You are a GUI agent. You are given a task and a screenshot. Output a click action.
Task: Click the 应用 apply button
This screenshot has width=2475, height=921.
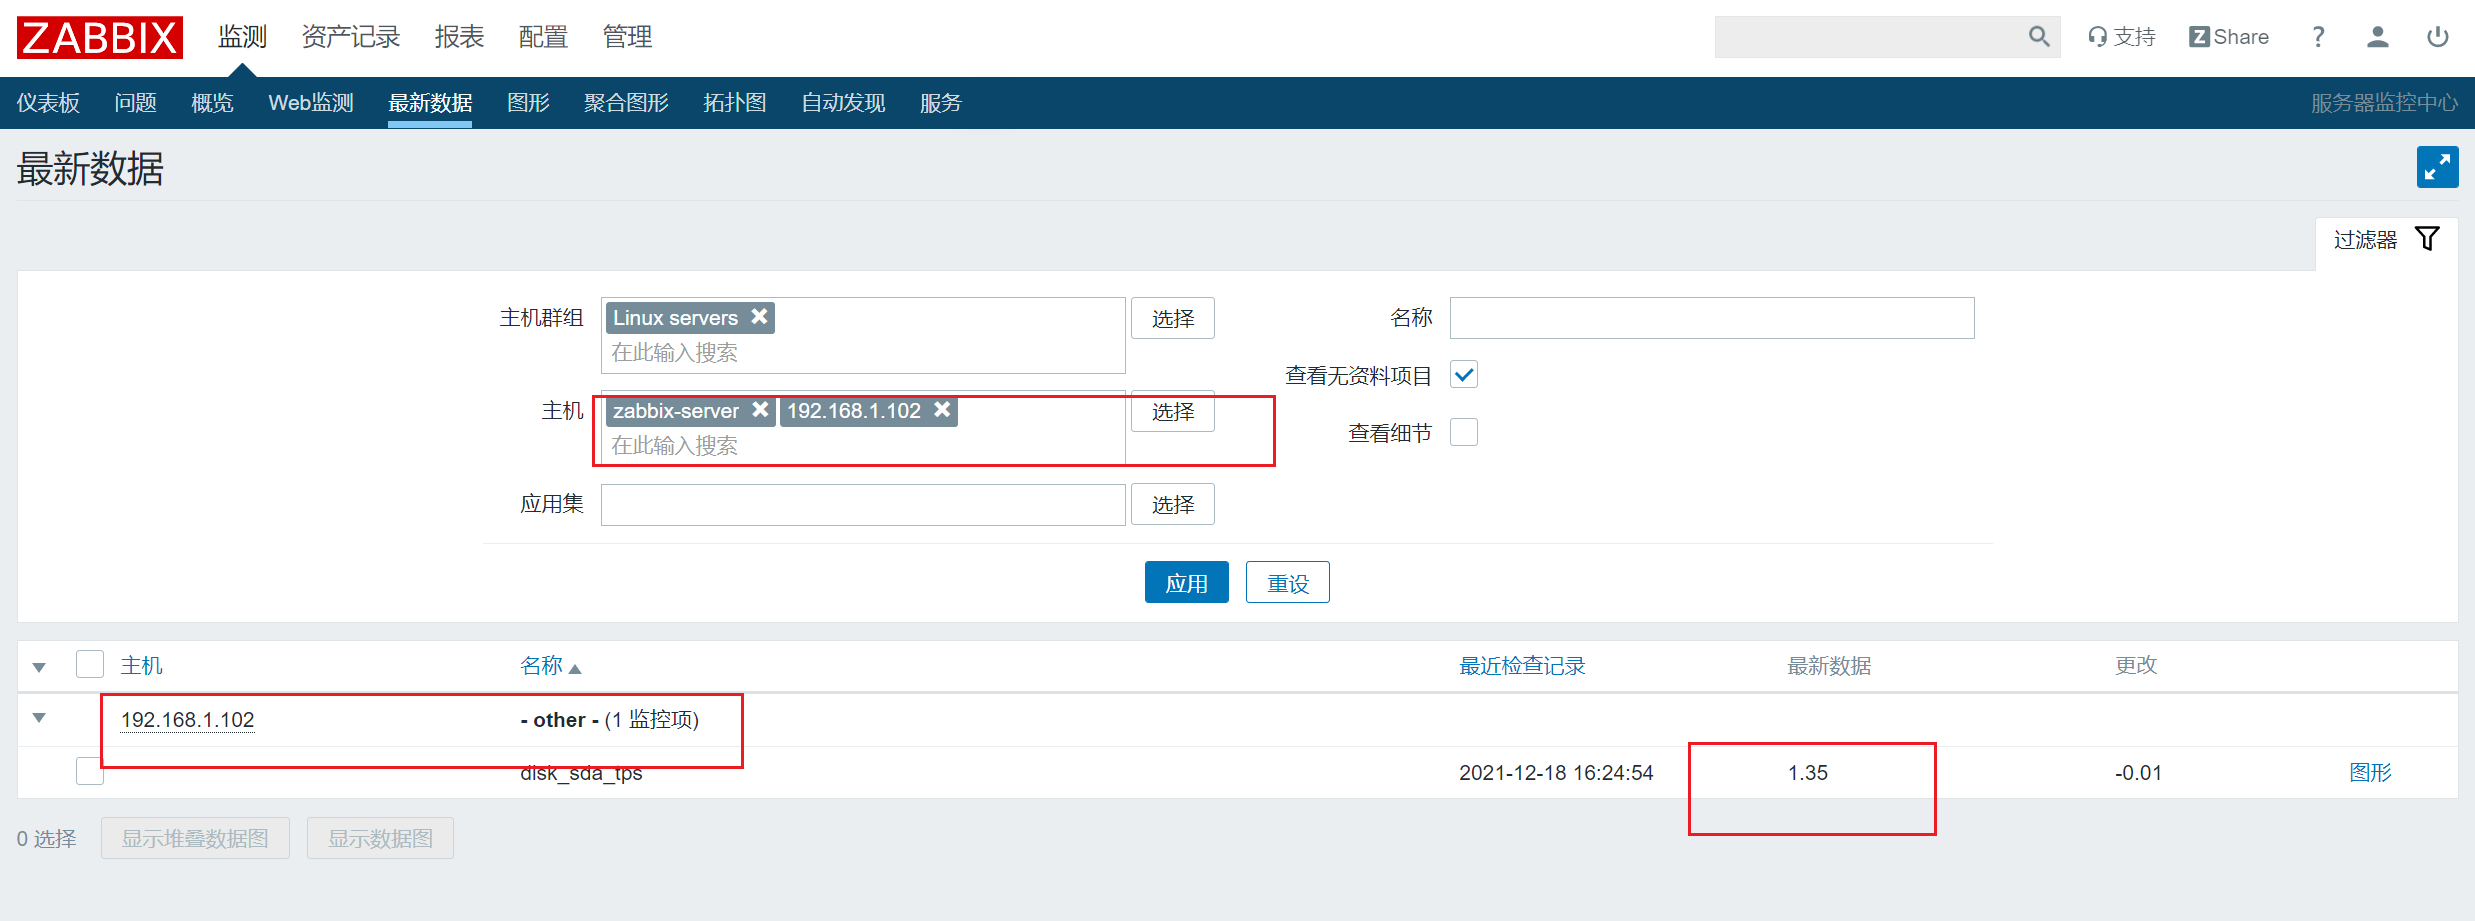pyautogui.click(x=1186, y=582)
